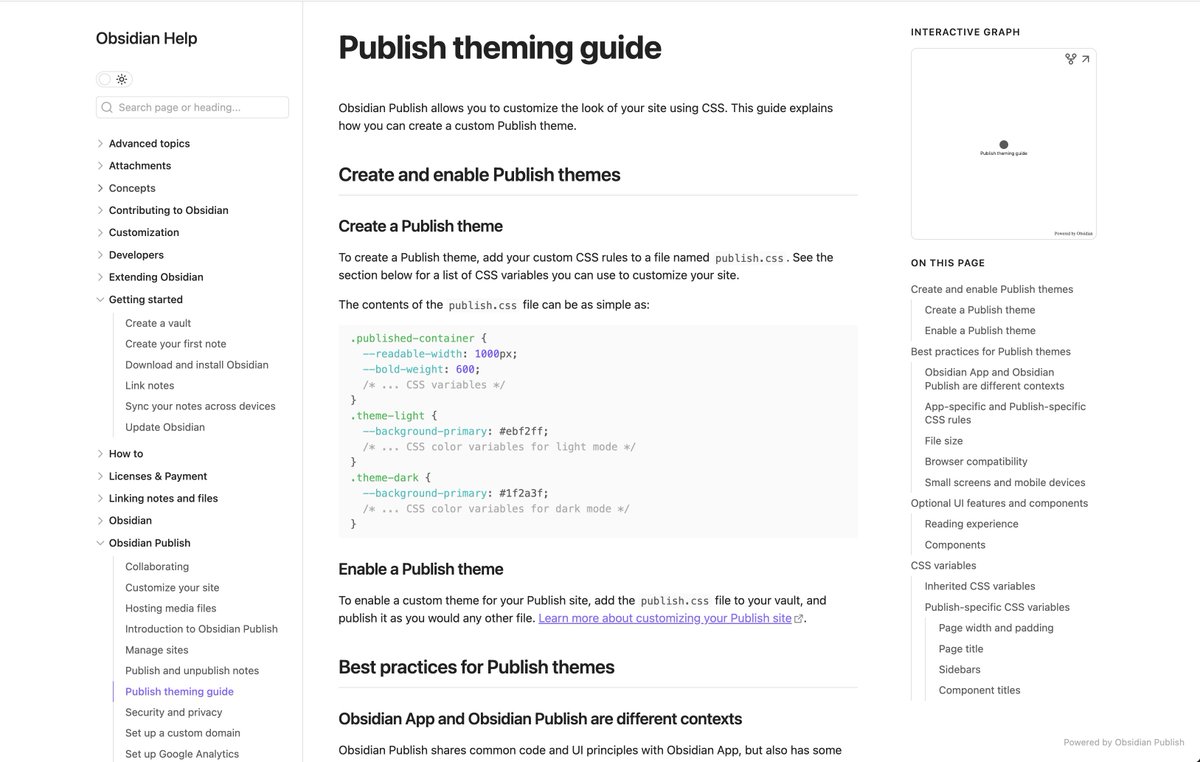Image resolution: width=1200 pixels, height=762 pixels.
Task: Expand the interactive graph with arrow icon
Action: [1086, 59]
